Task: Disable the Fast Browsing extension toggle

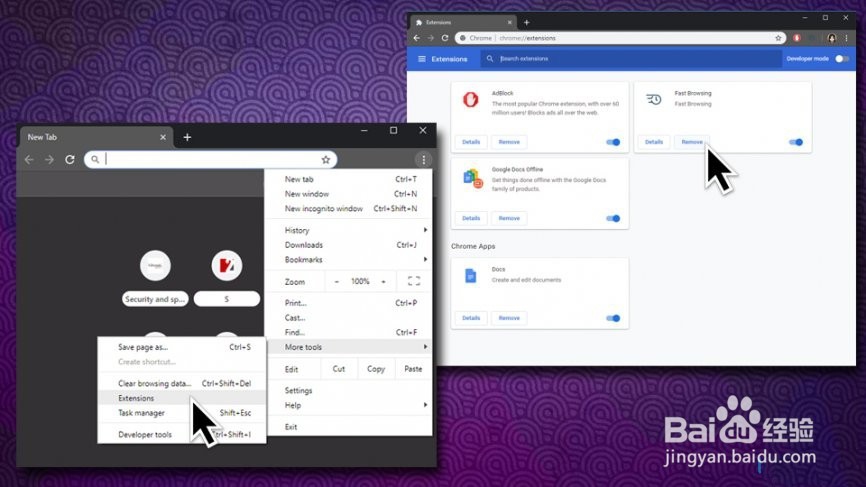Action: tap(796, 142)
